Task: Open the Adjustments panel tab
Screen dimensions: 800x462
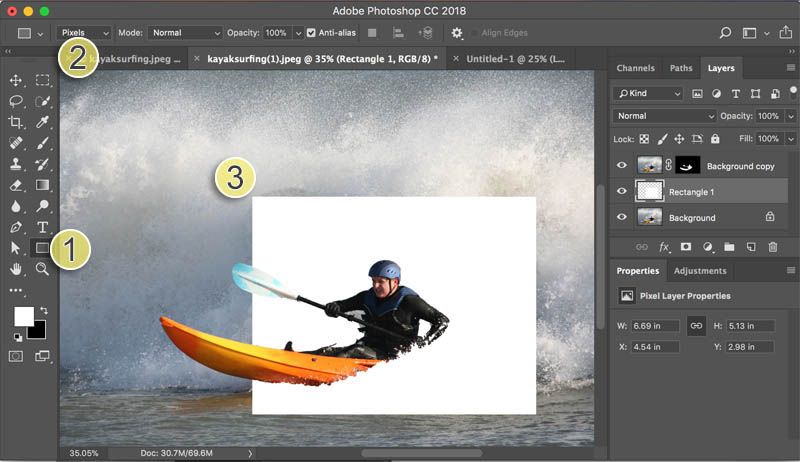Action: 700,271
